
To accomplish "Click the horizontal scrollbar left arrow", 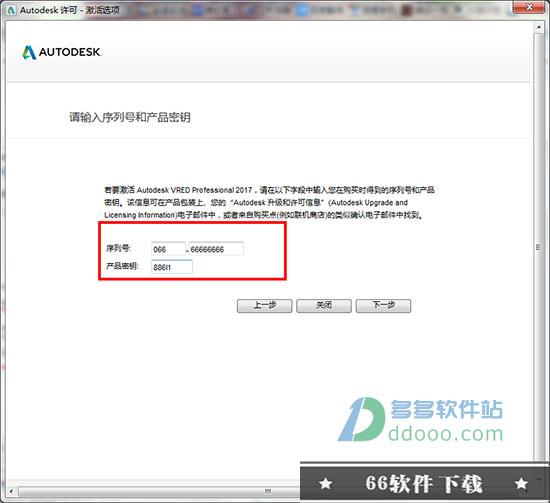I will coord(11,491).
